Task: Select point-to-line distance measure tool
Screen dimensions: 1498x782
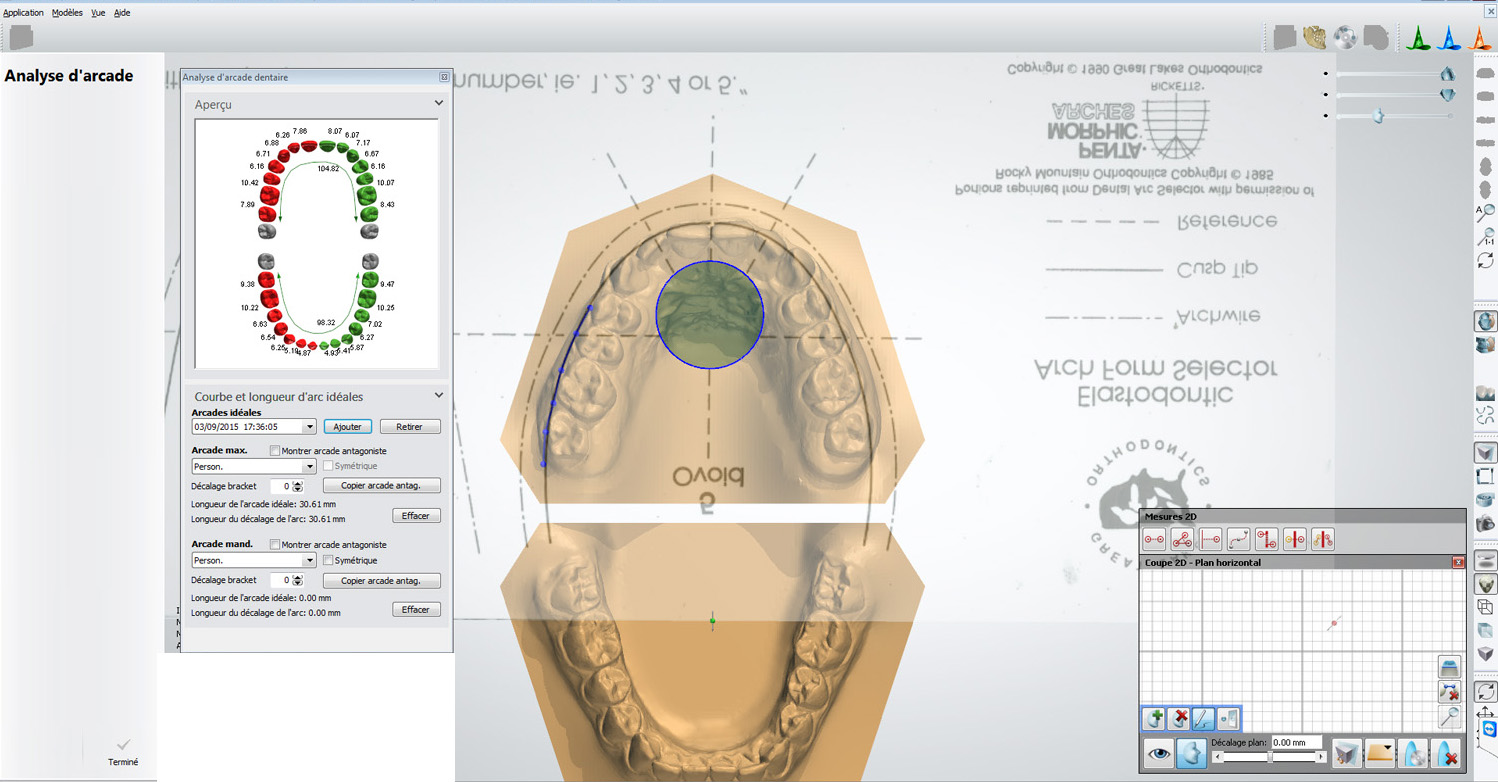Action: (x=1210, y=539)
